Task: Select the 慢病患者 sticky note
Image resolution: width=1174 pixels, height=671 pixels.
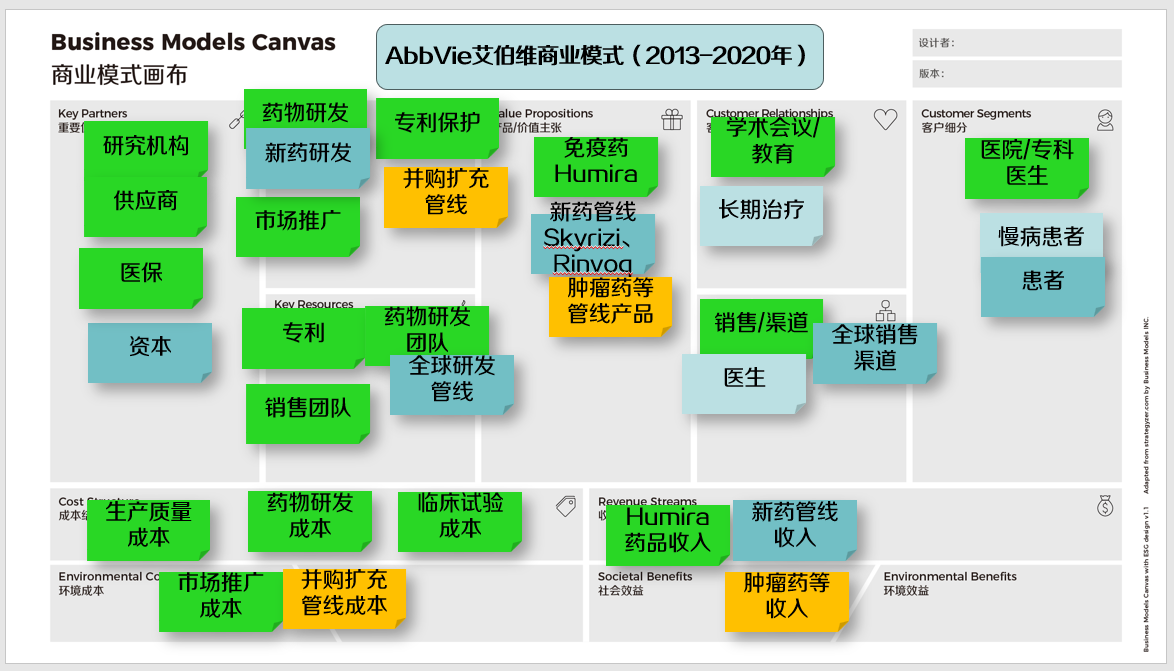Action: click(1041, 236)
